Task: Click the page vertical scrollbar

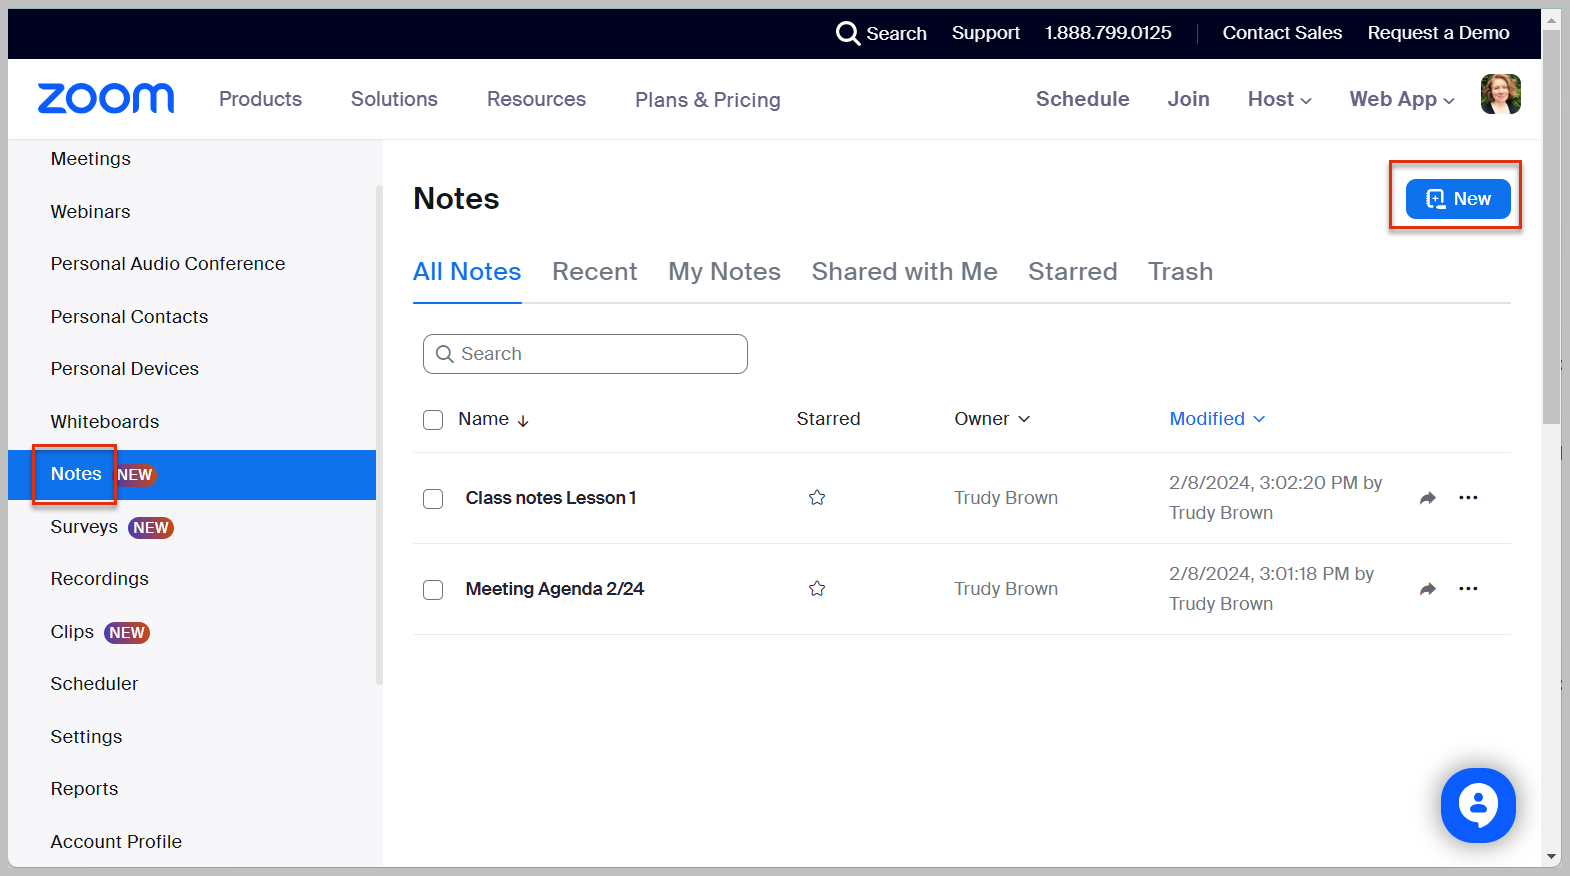Action: pyautogui.click(x=1551, y=226)
